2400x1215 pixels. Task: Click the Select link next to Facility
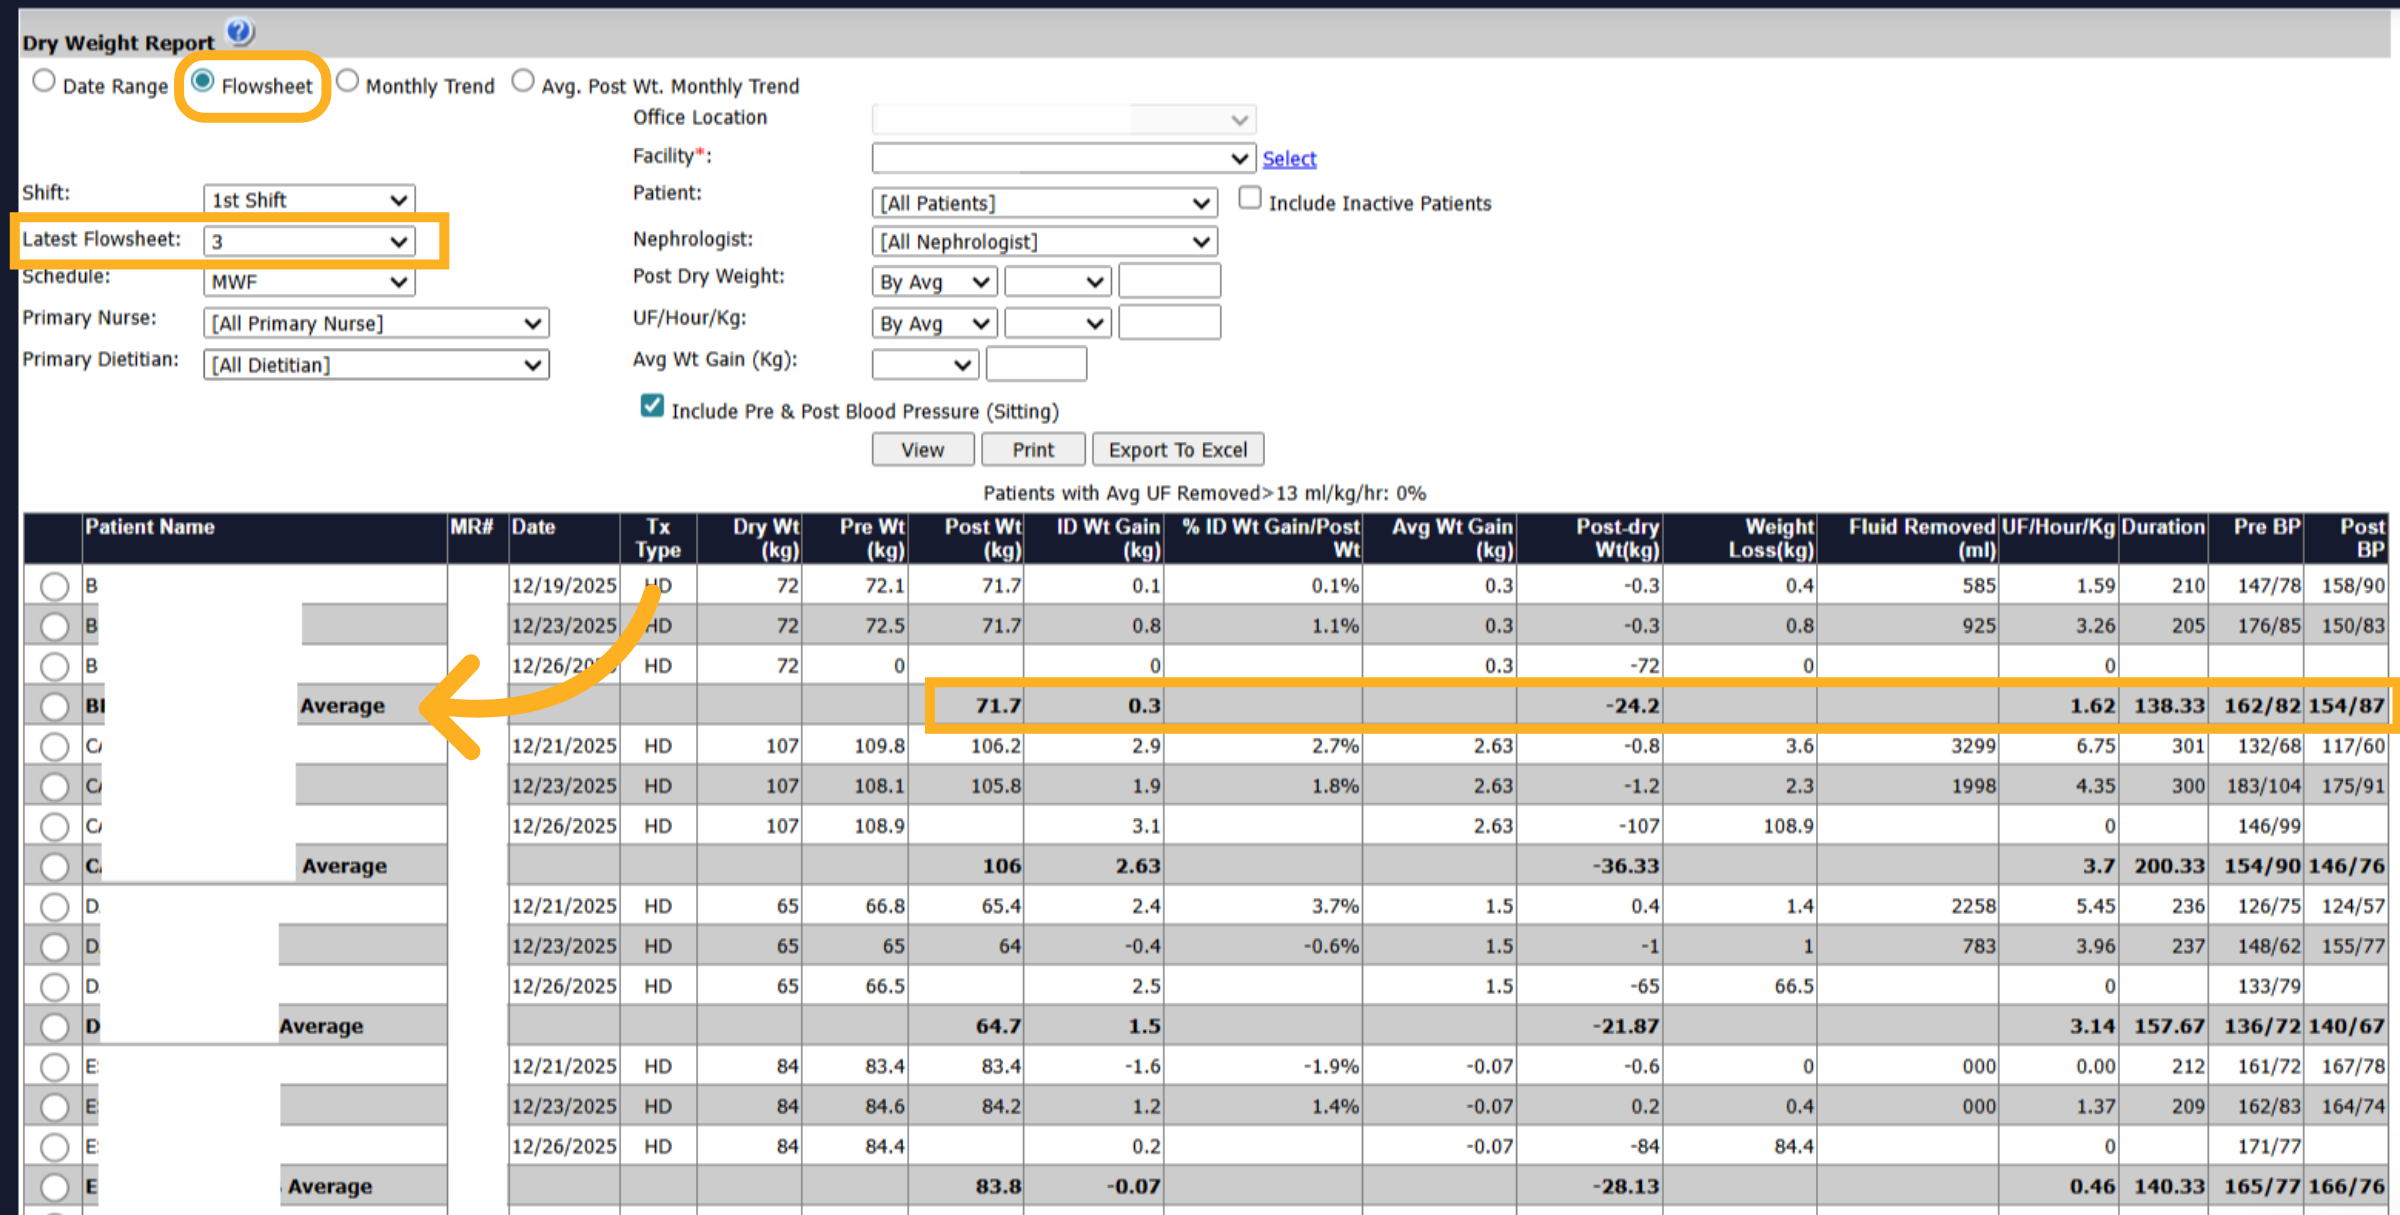pyautogui.click(x=1289, y=158)
